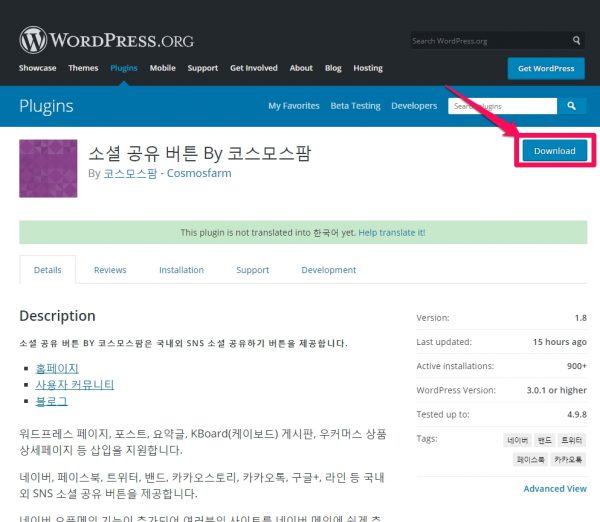This screenshot has width=600, height=522.
Task: Open the About menu item
Action: (301, 68)
